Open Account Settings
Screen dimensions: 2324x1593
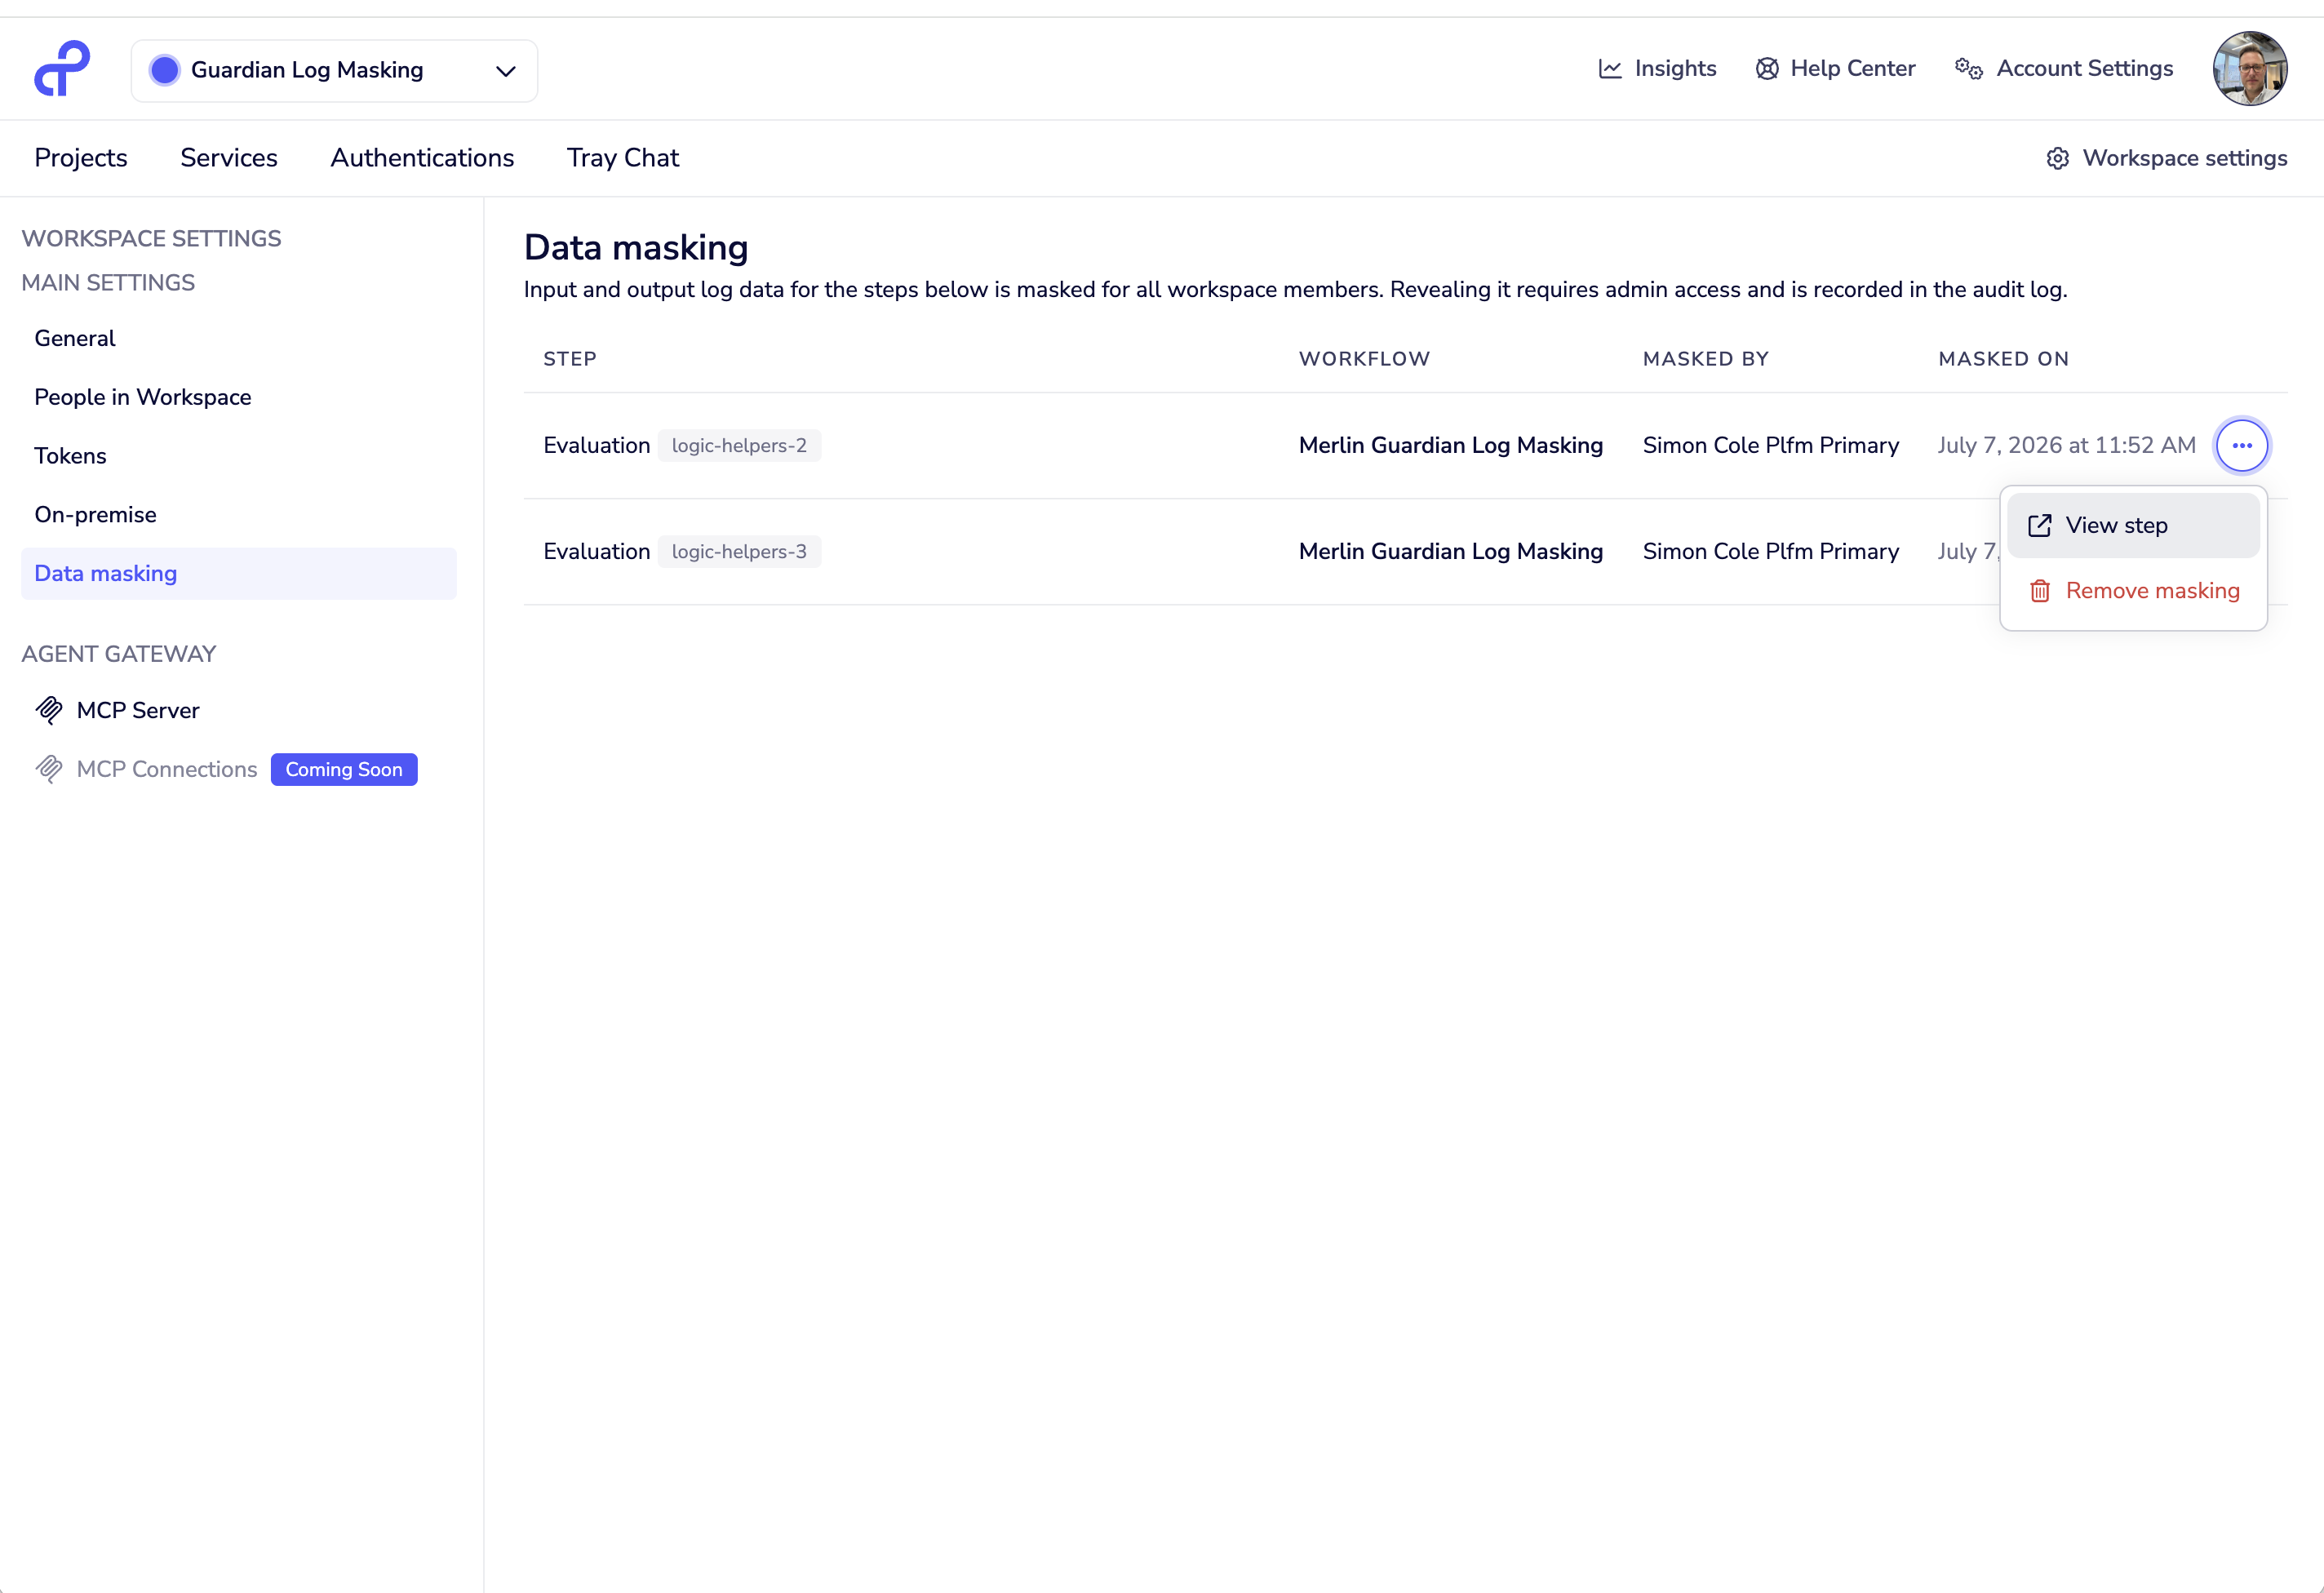click(x=2064, y=69)
